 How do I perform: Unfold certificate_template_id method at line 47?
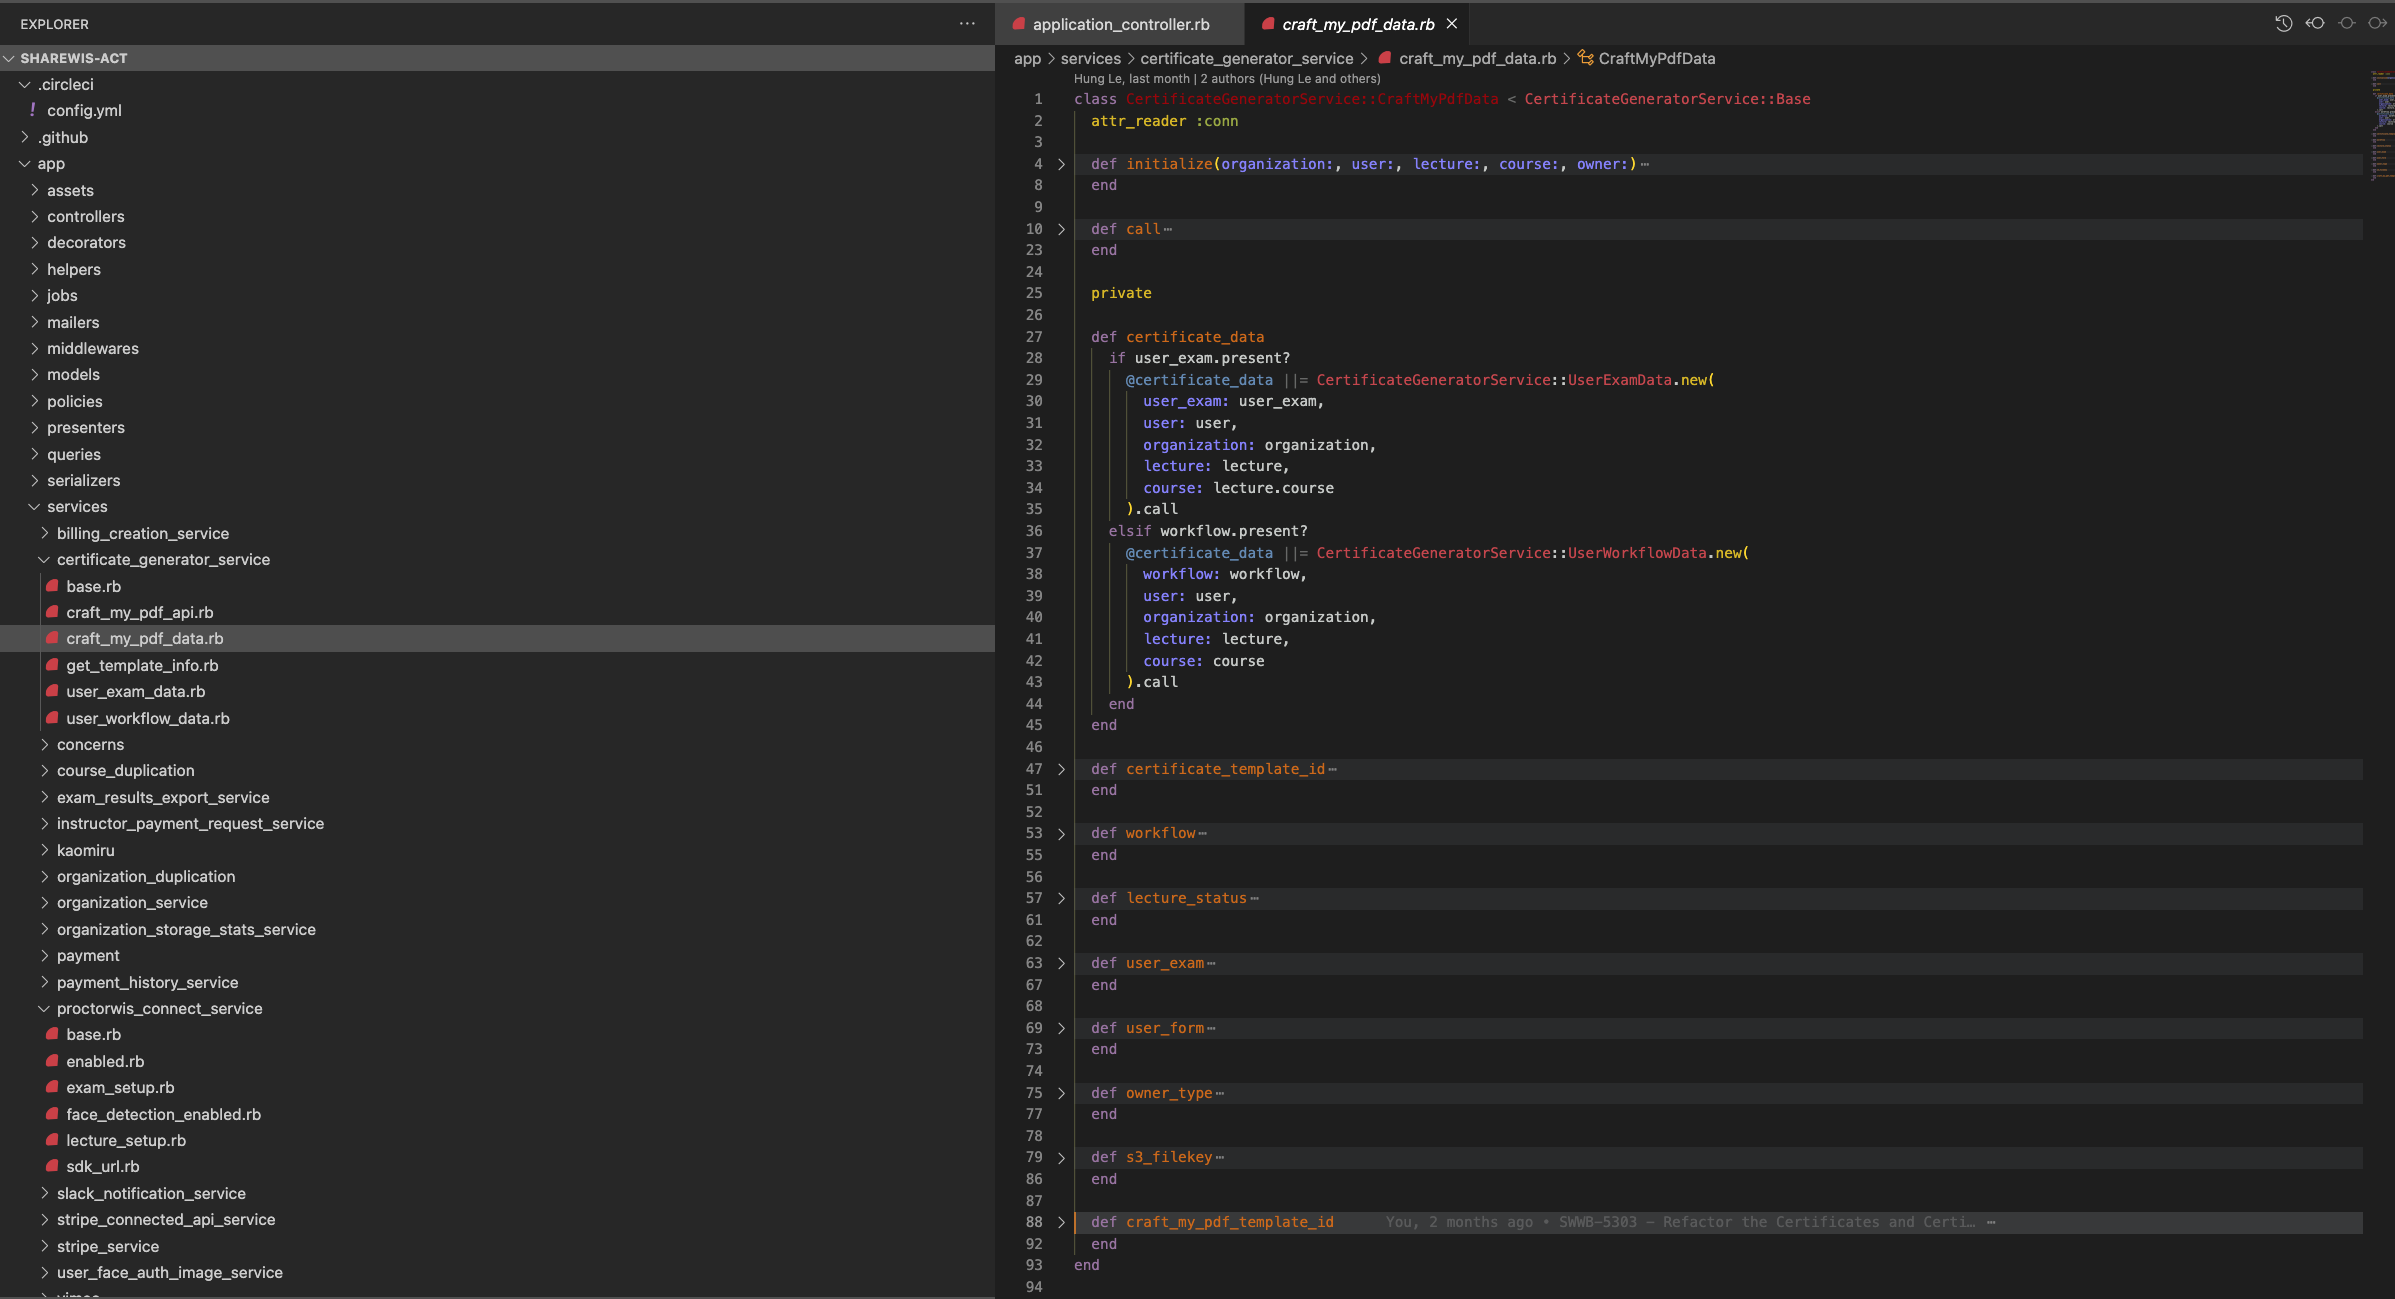point(1062,769)
